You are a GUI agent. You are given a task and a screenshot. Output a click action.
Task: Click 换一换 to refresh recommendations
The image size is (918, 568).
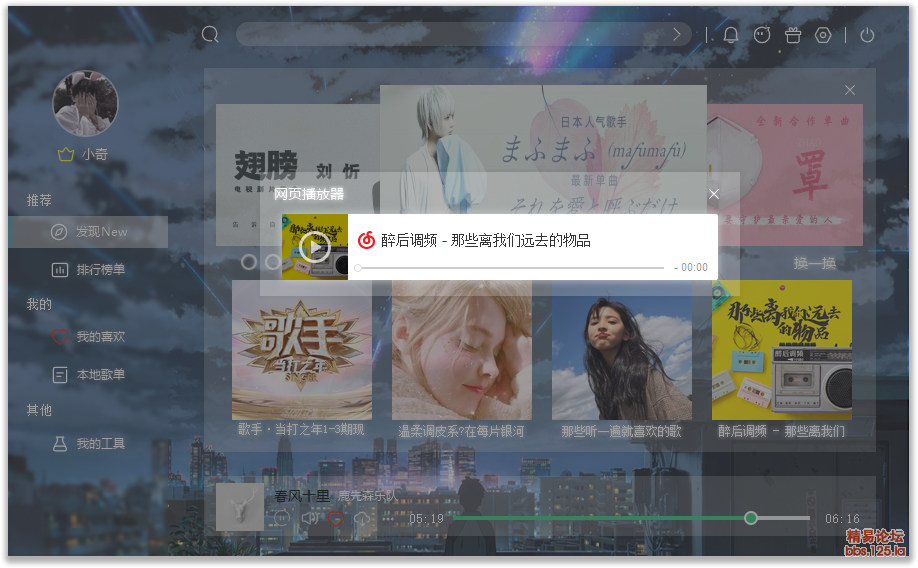pos(814,264)
